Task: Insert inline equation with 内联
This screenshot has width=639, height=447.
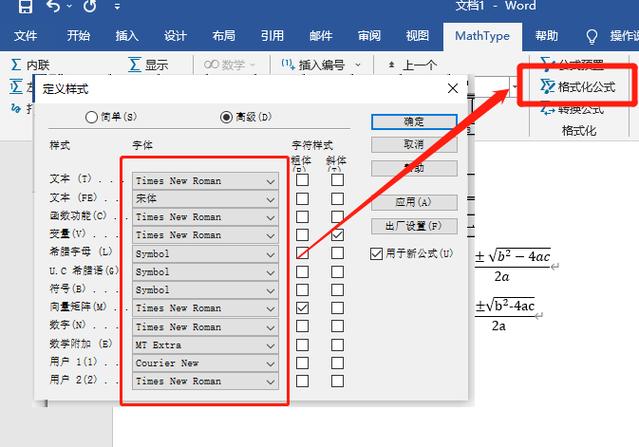Action: pos(30,65)
